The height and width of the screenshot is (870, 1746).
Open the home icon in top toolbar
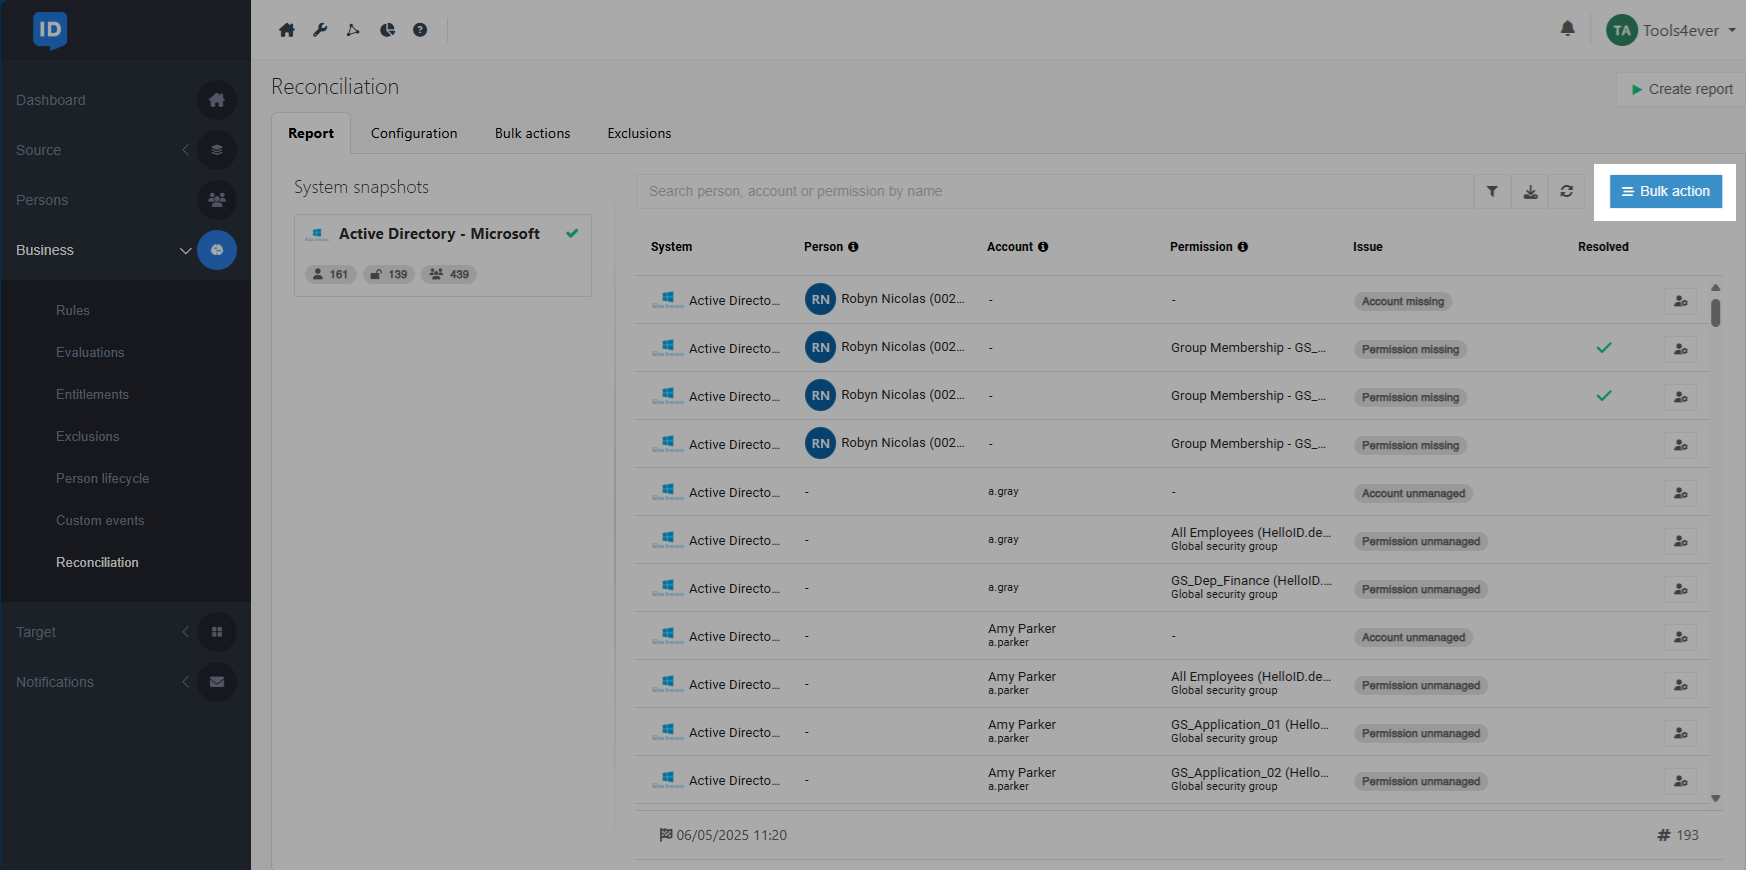[x=287, y=30]
